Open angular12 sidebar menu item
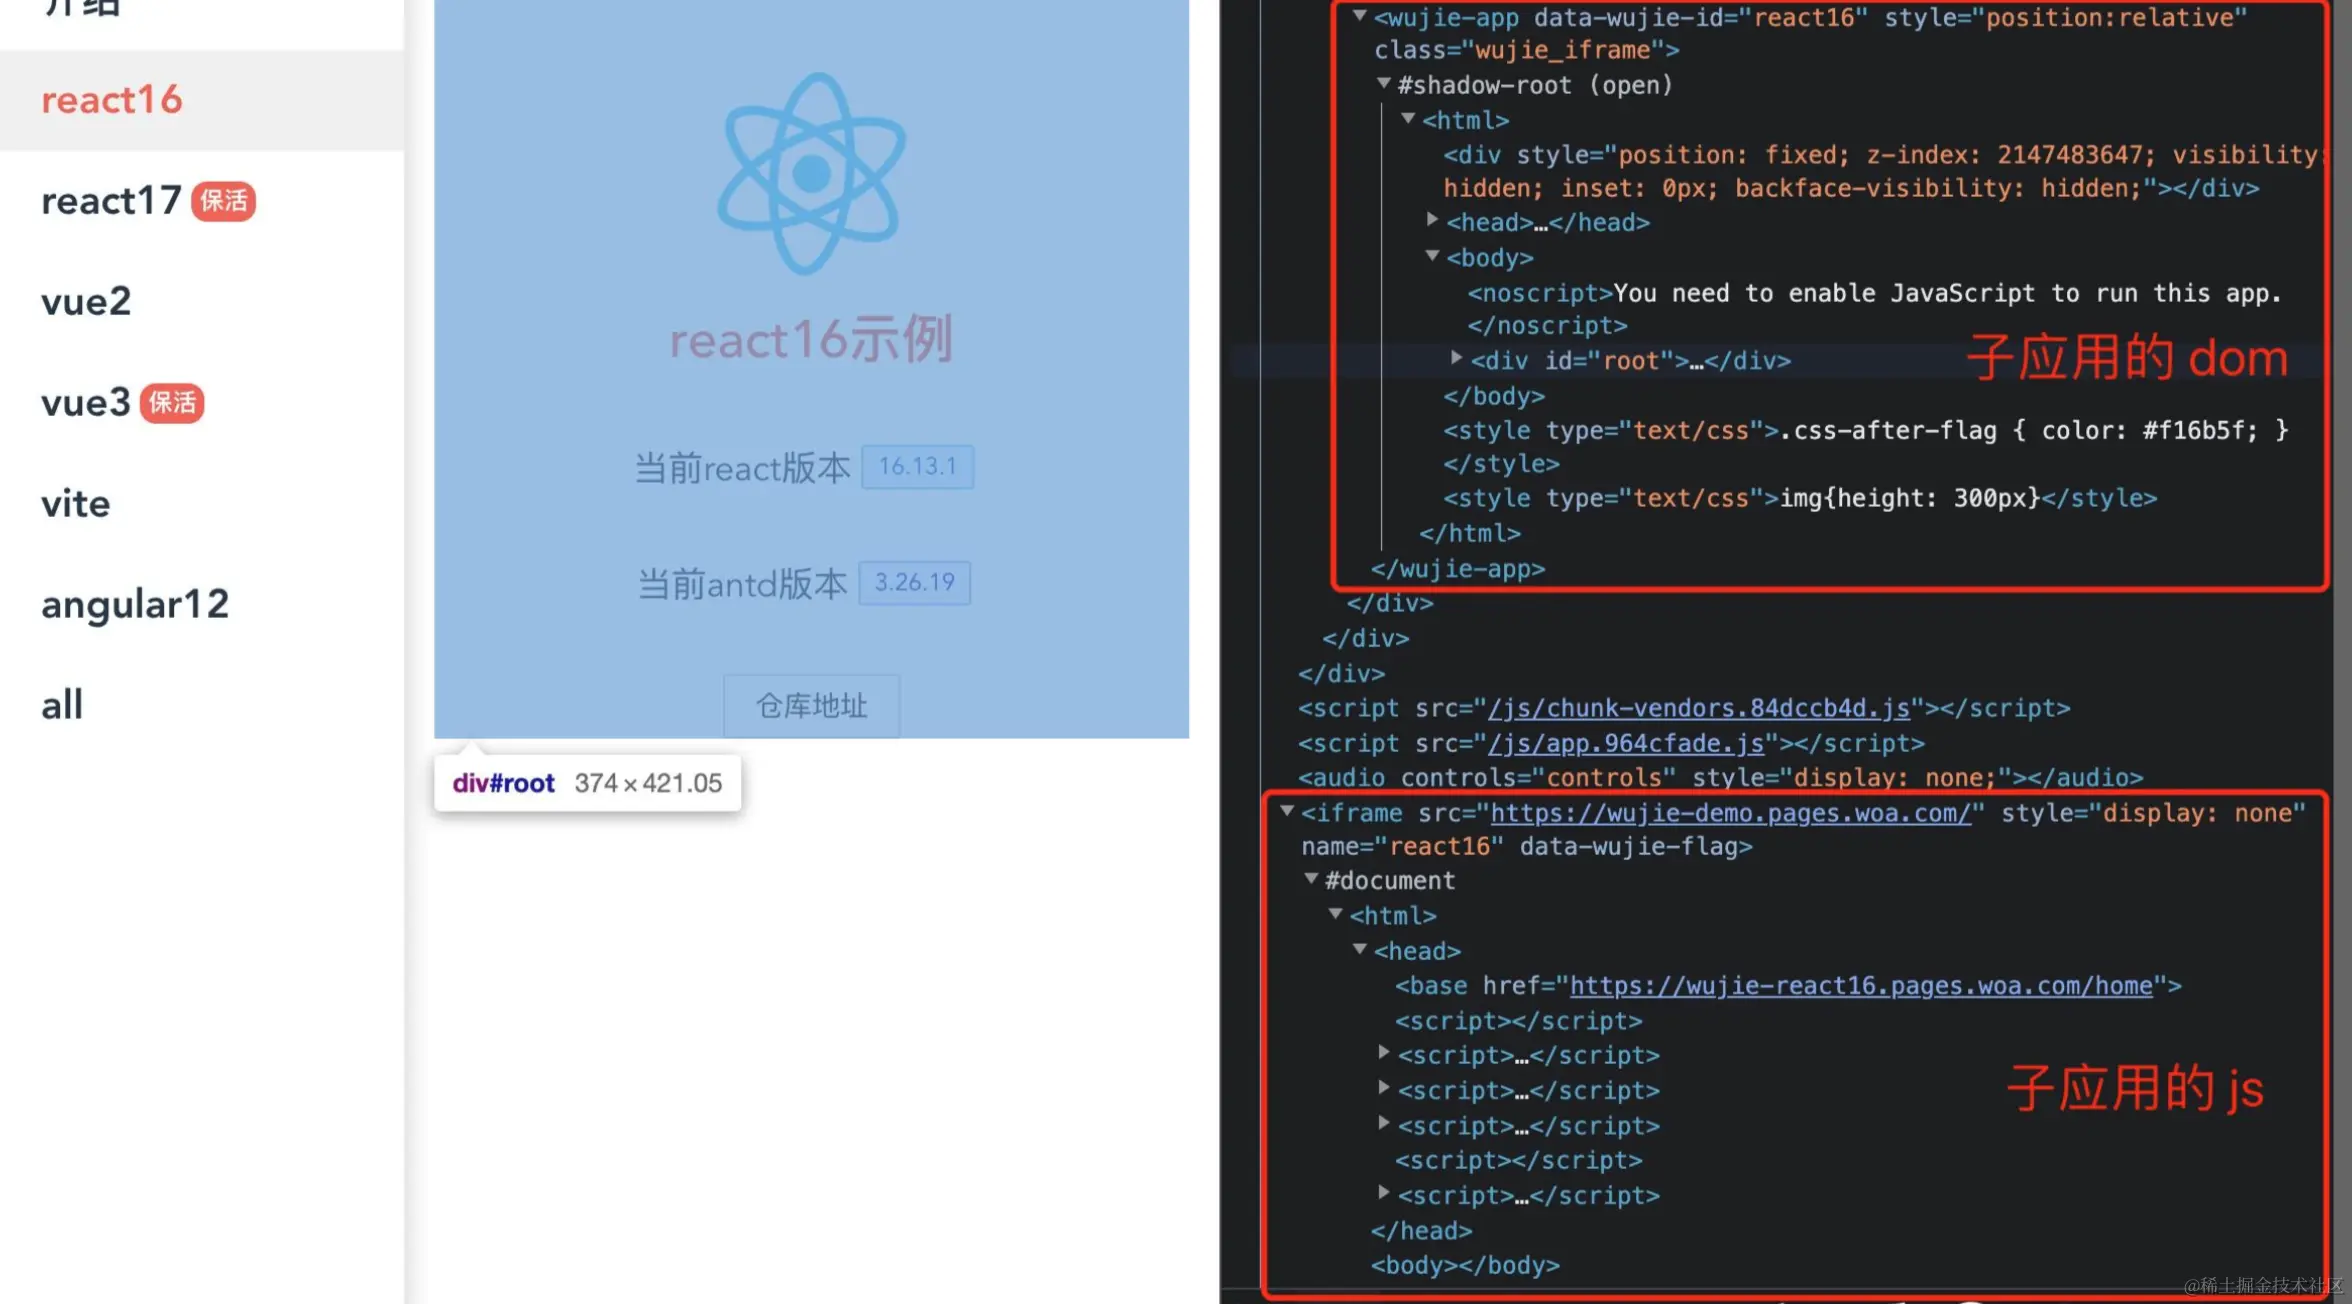Image resolution: width=2352 pixels, height=1304 pixels. coord(135,604)
